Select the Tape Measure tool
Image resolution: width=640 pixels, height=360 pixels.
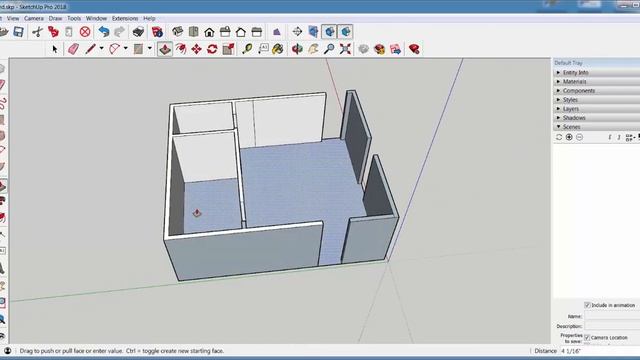coord(247,49)
